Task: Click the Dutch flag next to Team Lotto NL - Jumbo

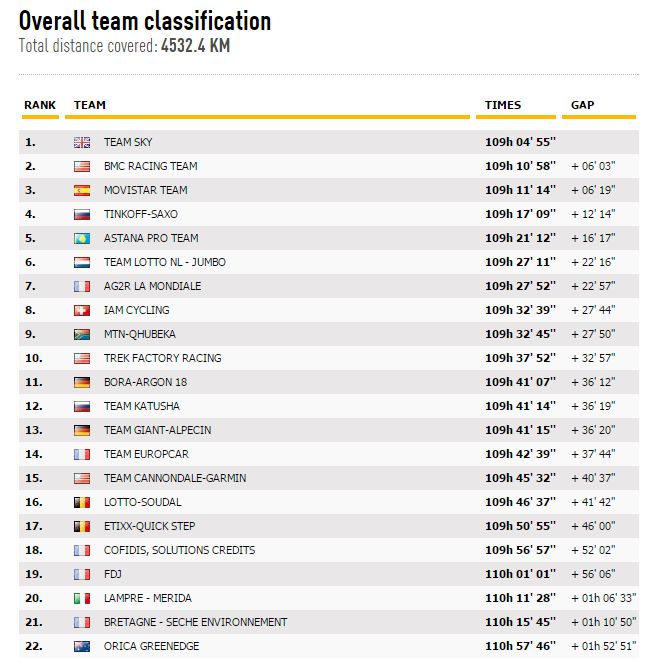Action: coord(82,263)
